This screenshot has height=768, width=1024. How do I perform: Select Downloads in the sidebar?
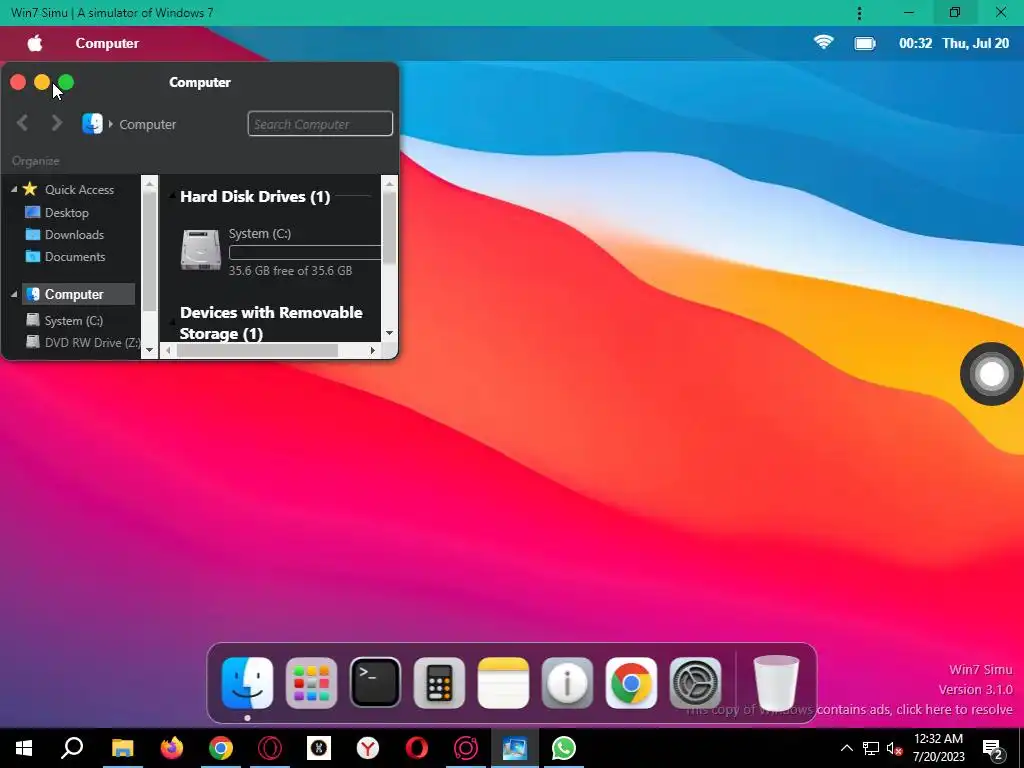[74, 235]
